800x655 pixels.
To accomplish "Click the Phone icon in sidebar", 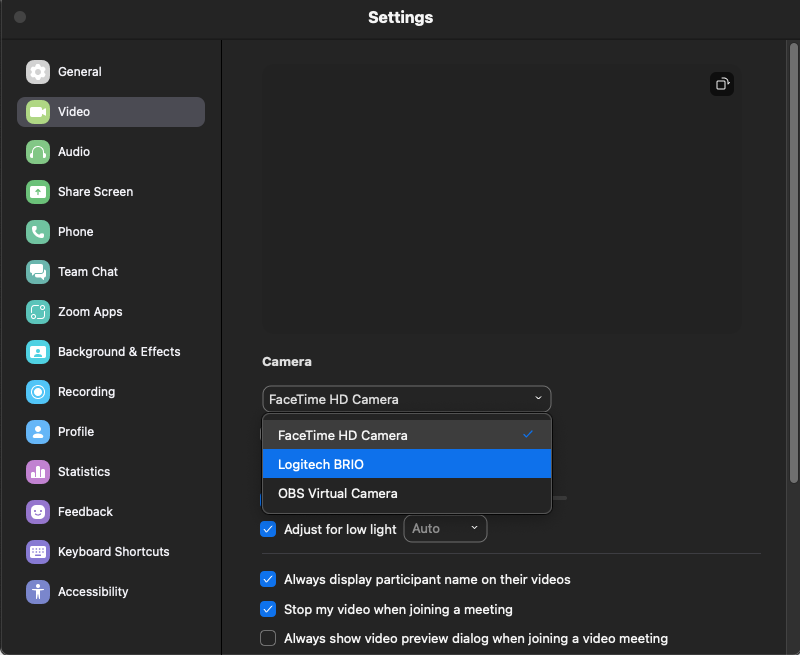I will [x=38, y=232].
